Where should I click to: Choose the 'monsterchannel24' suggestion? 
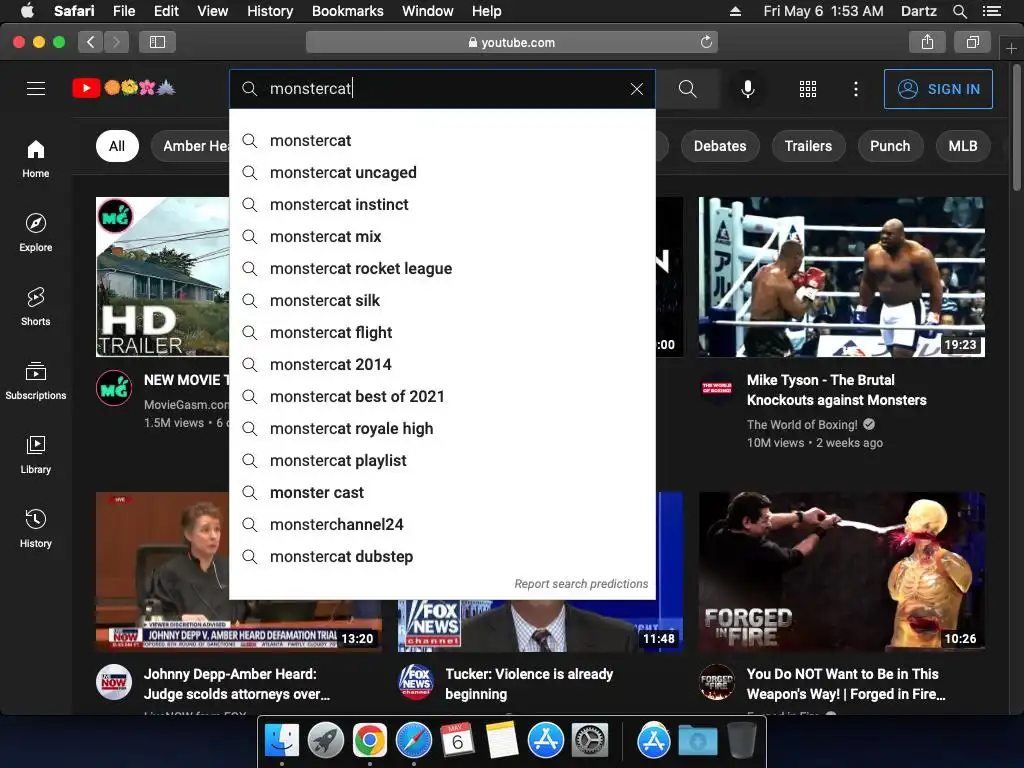[442, 524]
